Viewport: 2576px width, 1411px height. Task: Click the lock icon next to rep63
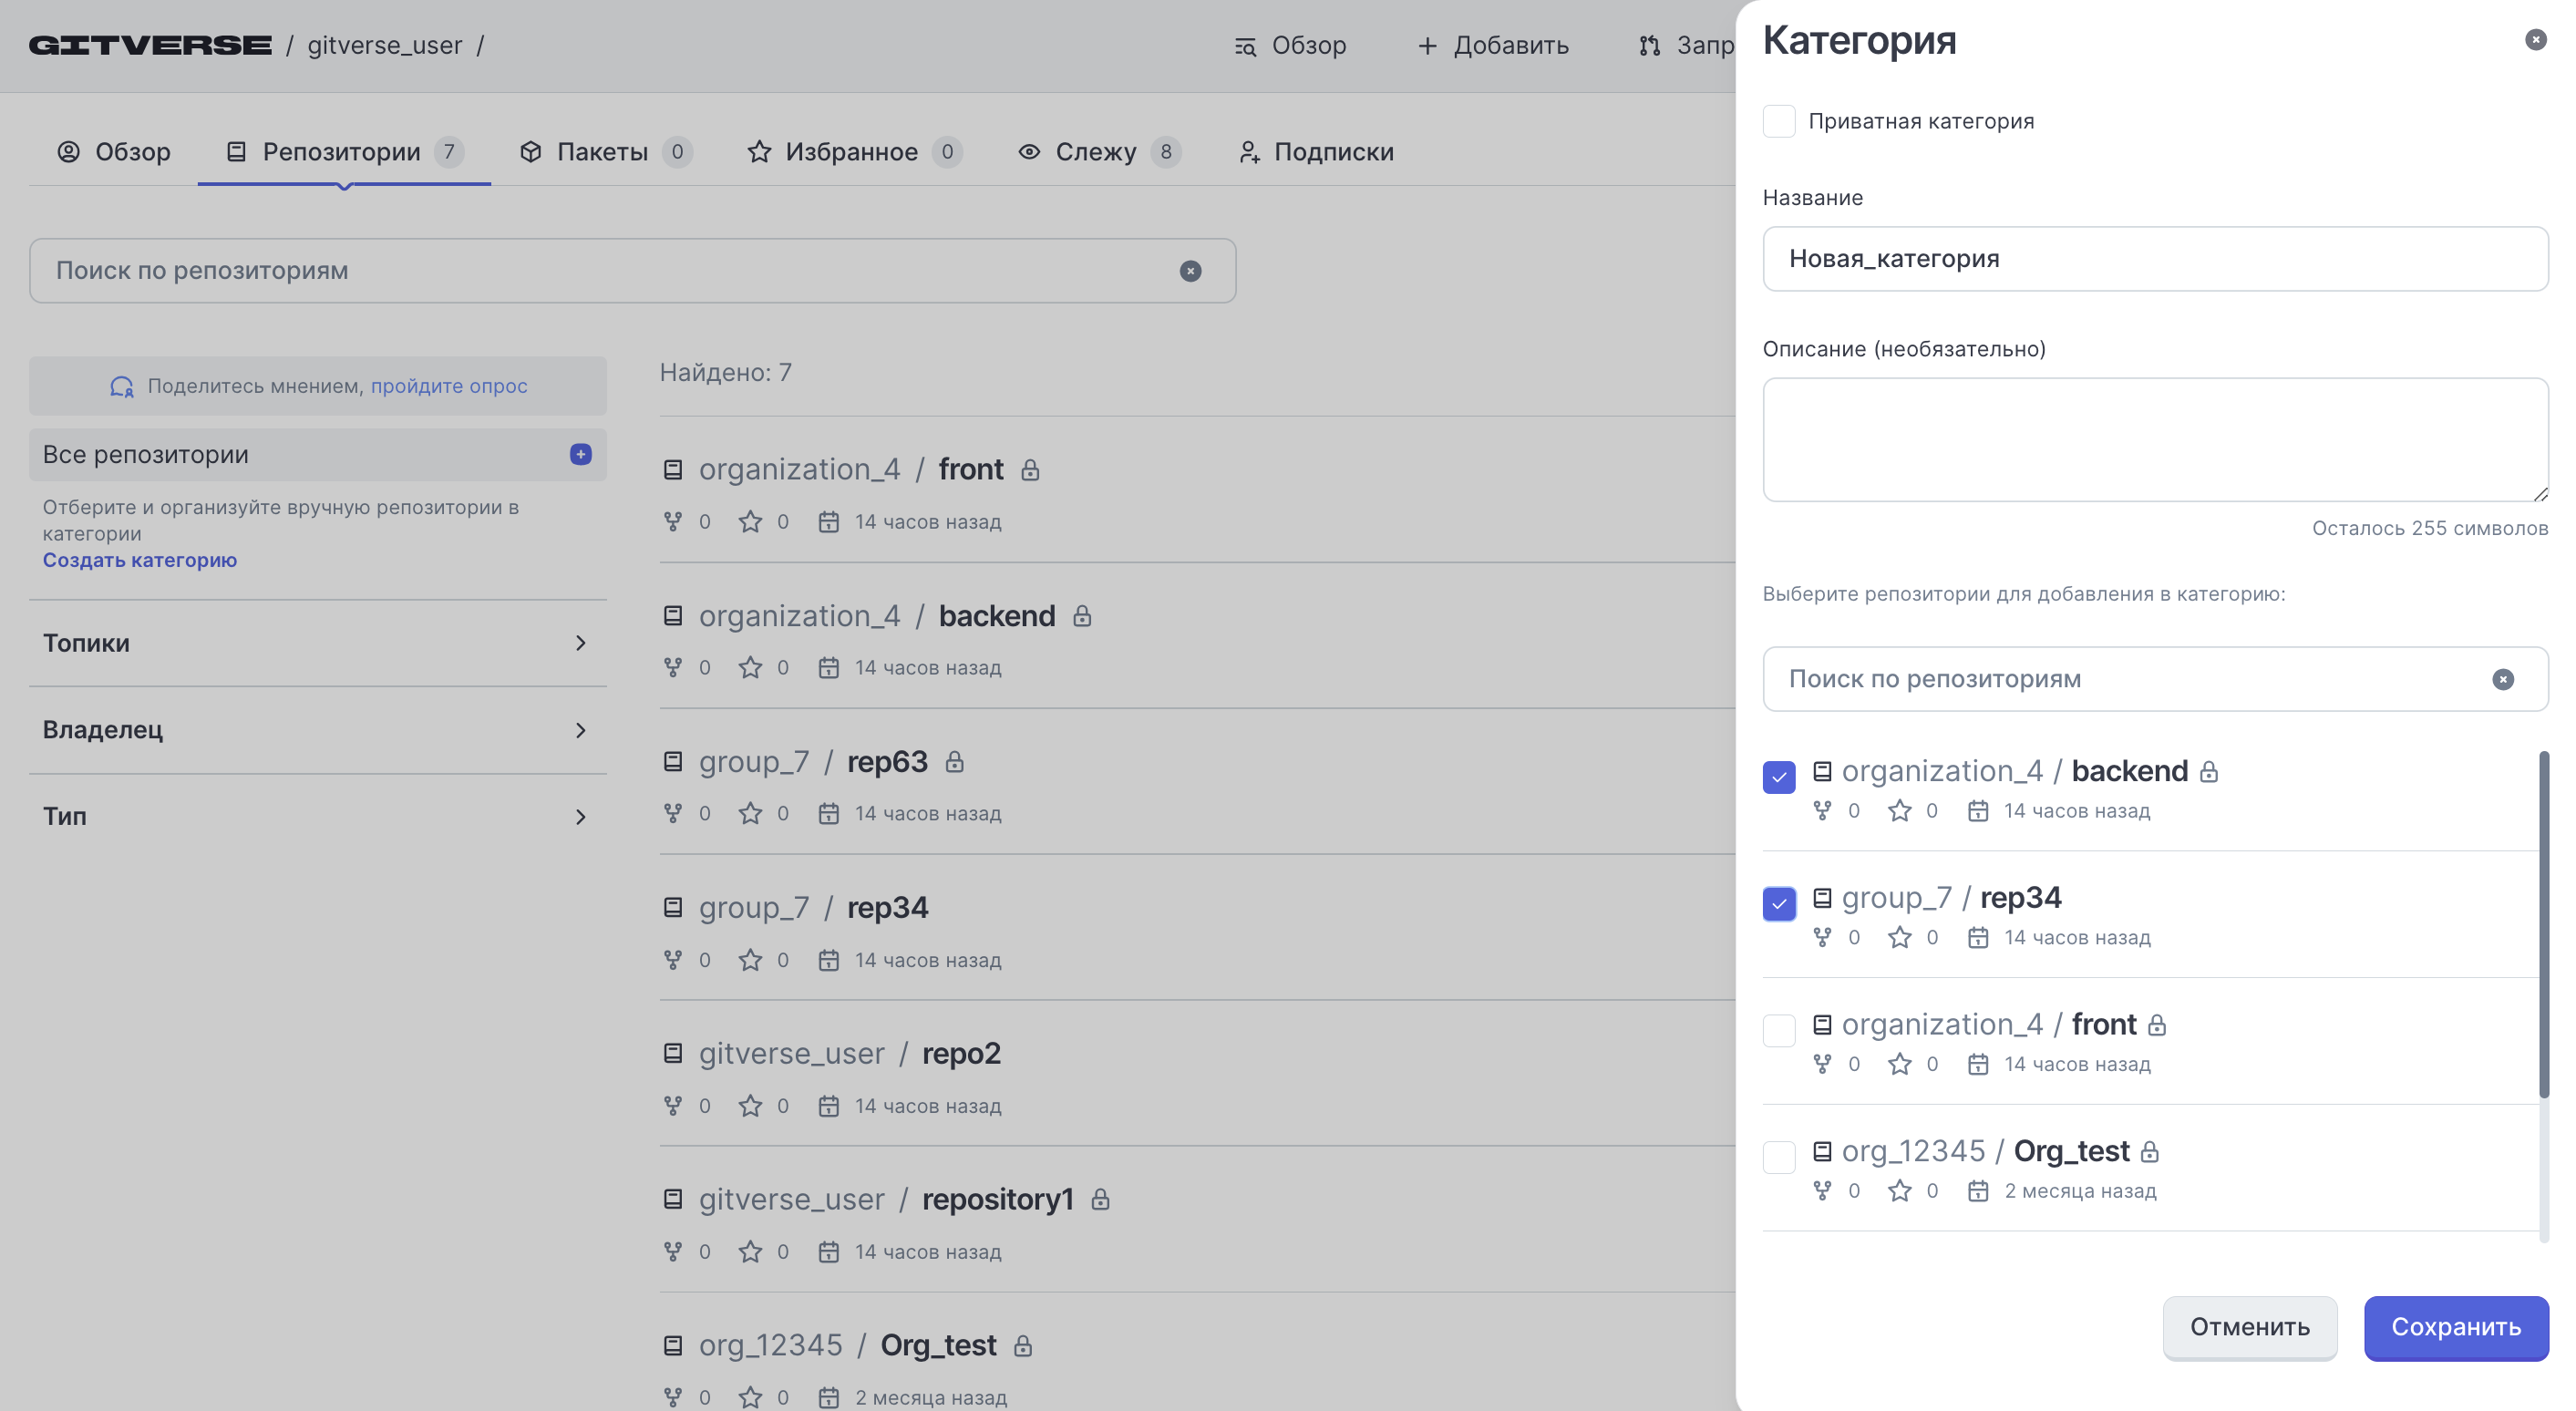click(955, 762)
